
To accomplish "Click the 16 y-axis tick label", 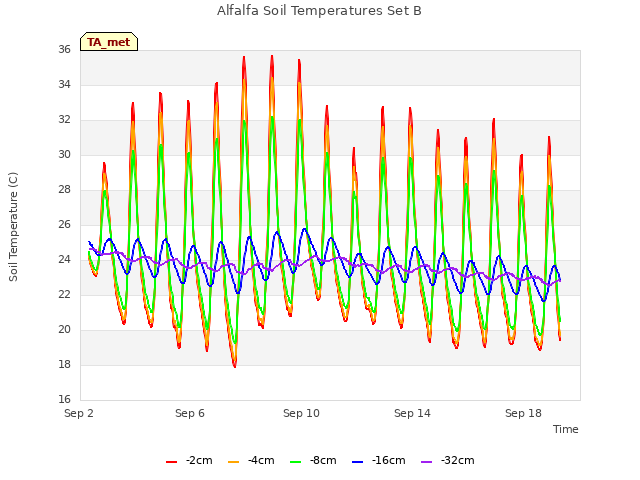I will pos(64,399).
